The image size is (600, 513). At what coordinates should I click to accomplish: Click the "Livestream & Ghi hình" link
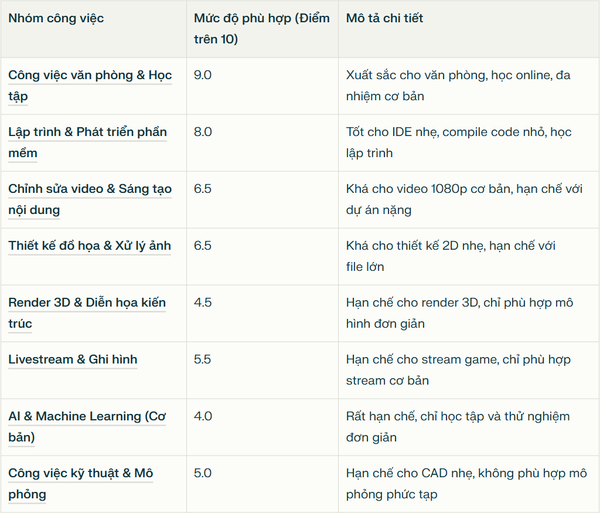coord(73,359)
